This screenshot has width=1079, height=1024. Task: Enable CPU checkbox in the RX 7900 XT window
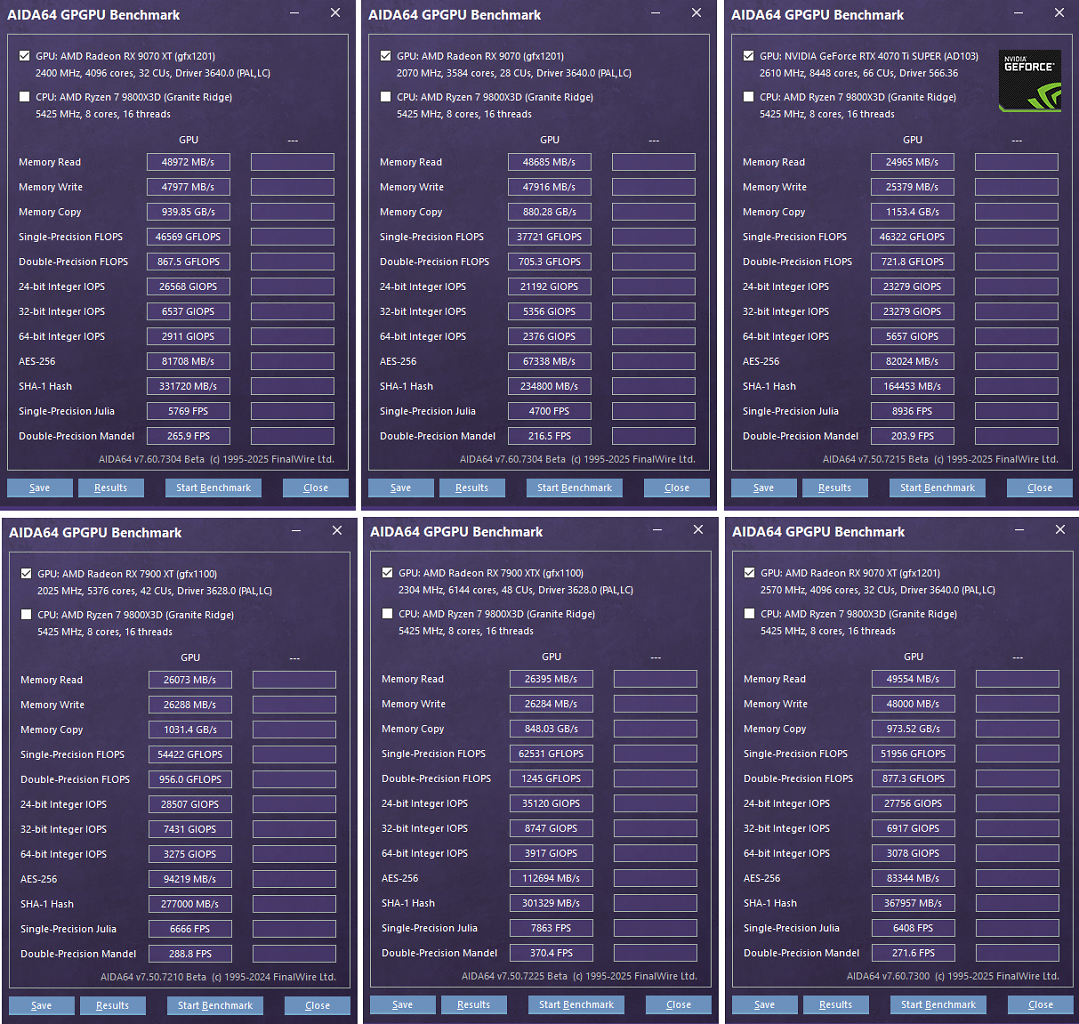[x=26, y=615]
